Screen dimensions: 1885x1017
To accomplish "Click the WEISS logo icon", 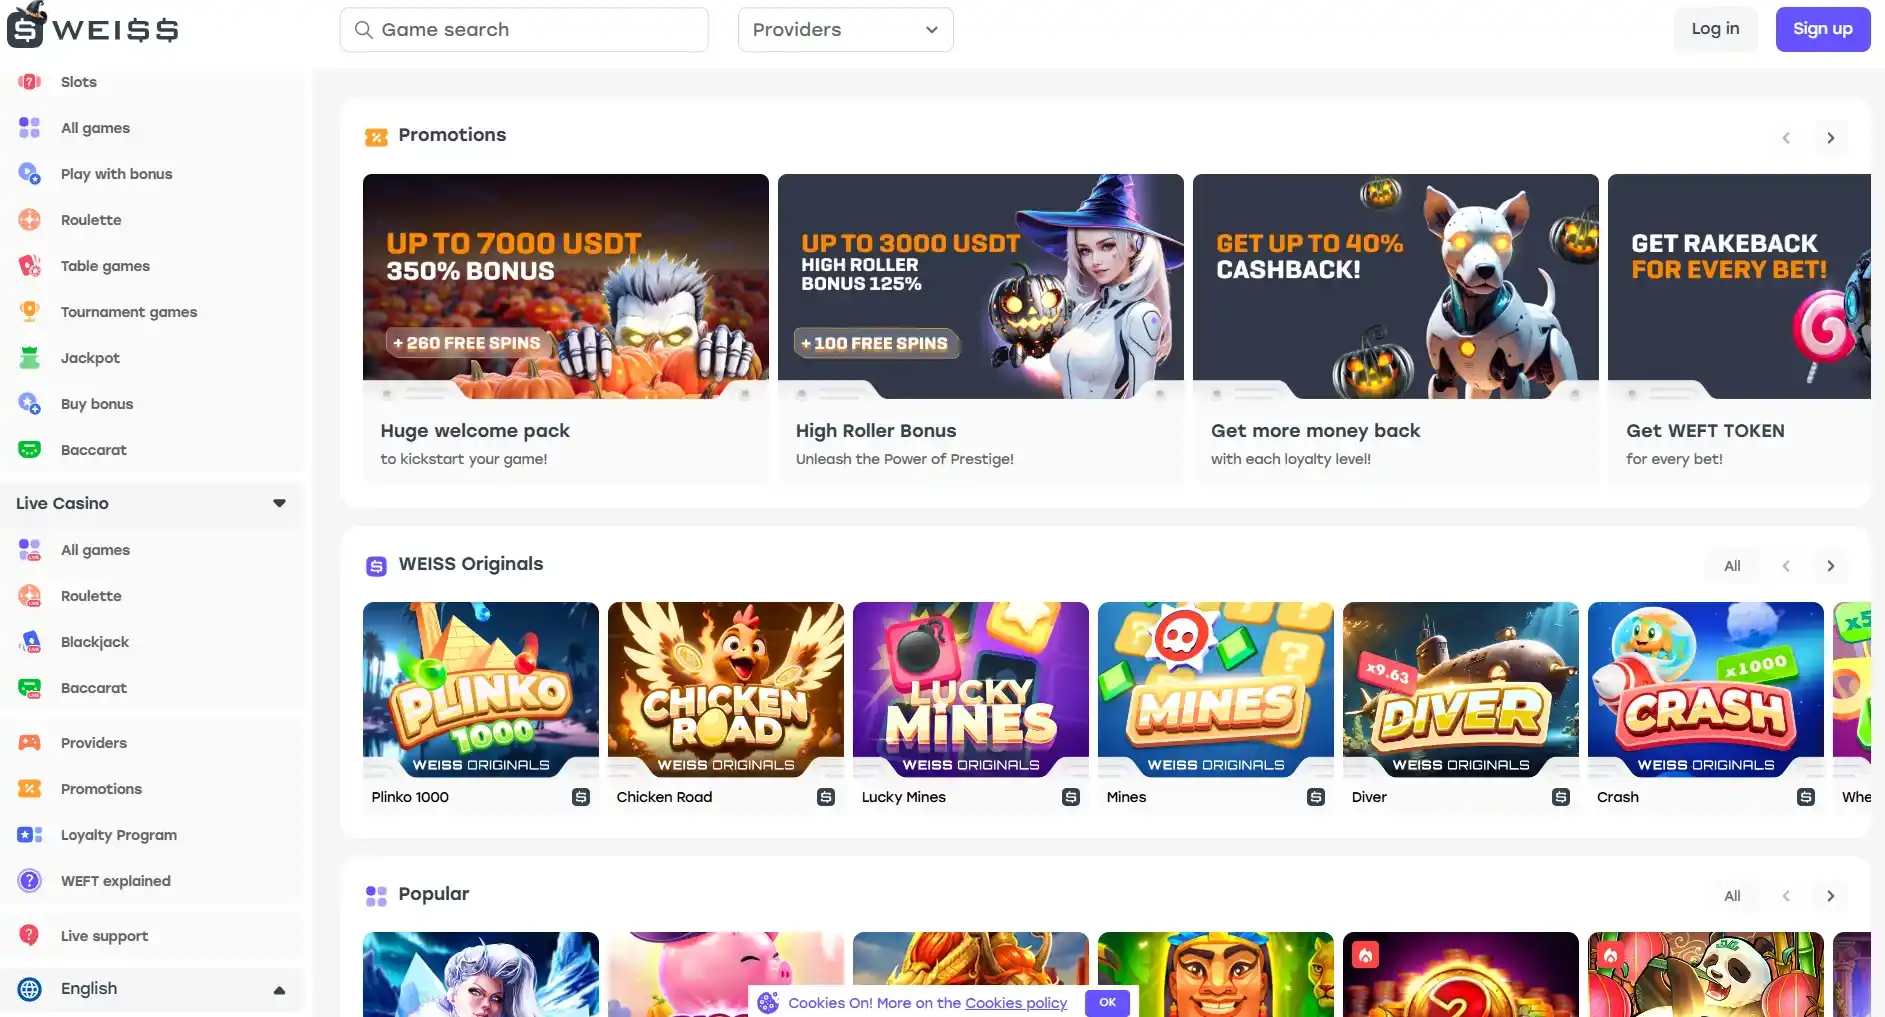I will coord(26,28).
